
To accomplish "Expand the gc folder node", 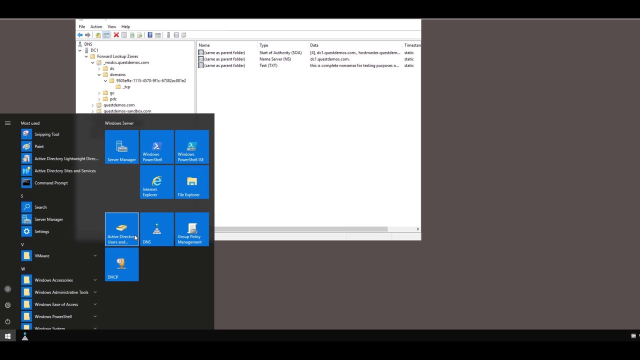I will click(x=99, y=93).
